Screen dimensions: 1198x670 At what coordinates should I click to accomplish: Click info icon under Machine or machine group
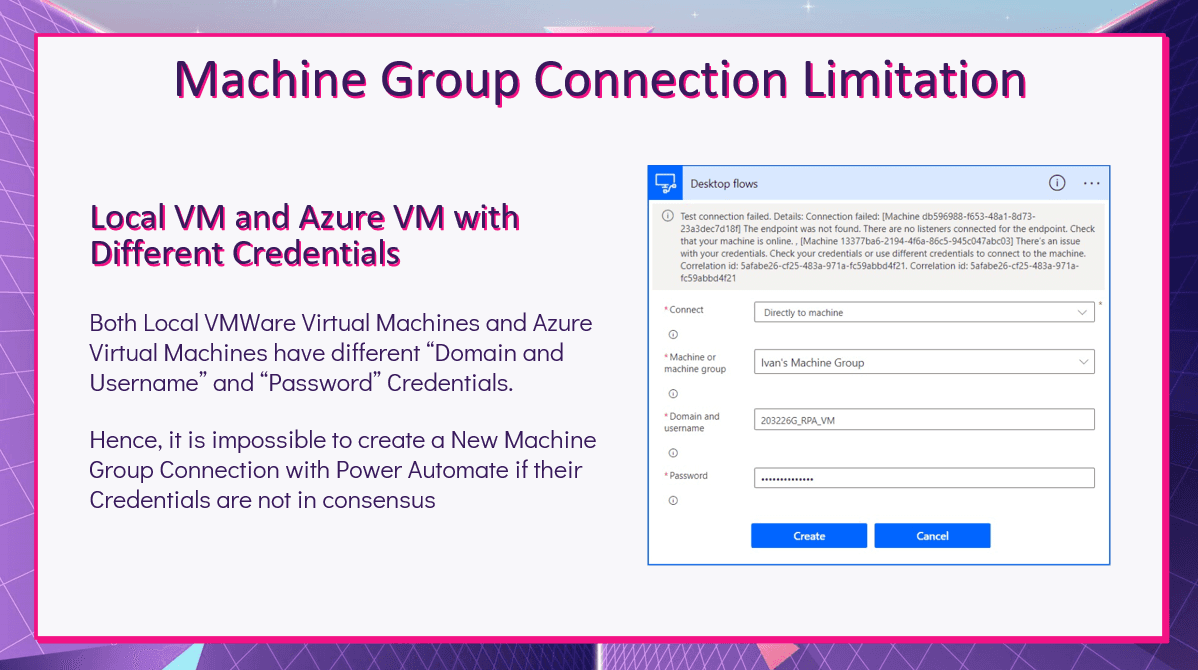coord(673,394)
